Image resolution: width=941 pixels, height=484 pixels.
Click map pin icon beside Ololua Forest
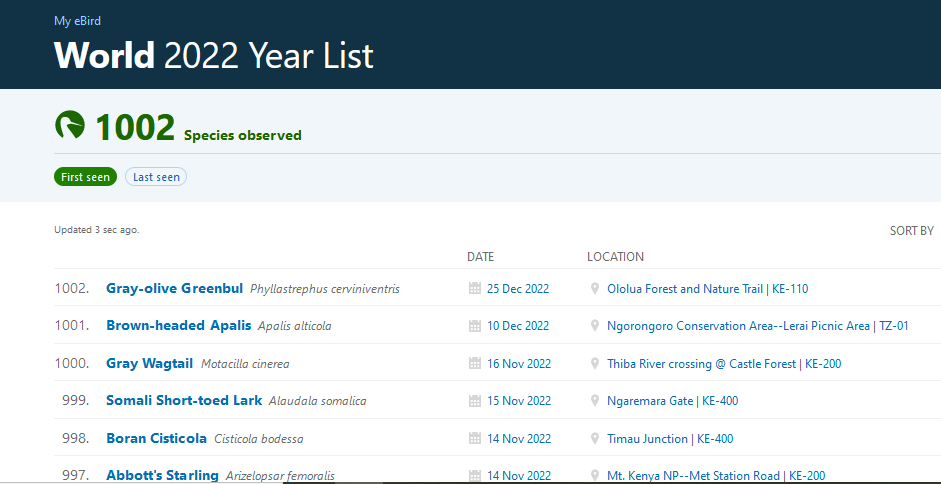pos(595,289)
